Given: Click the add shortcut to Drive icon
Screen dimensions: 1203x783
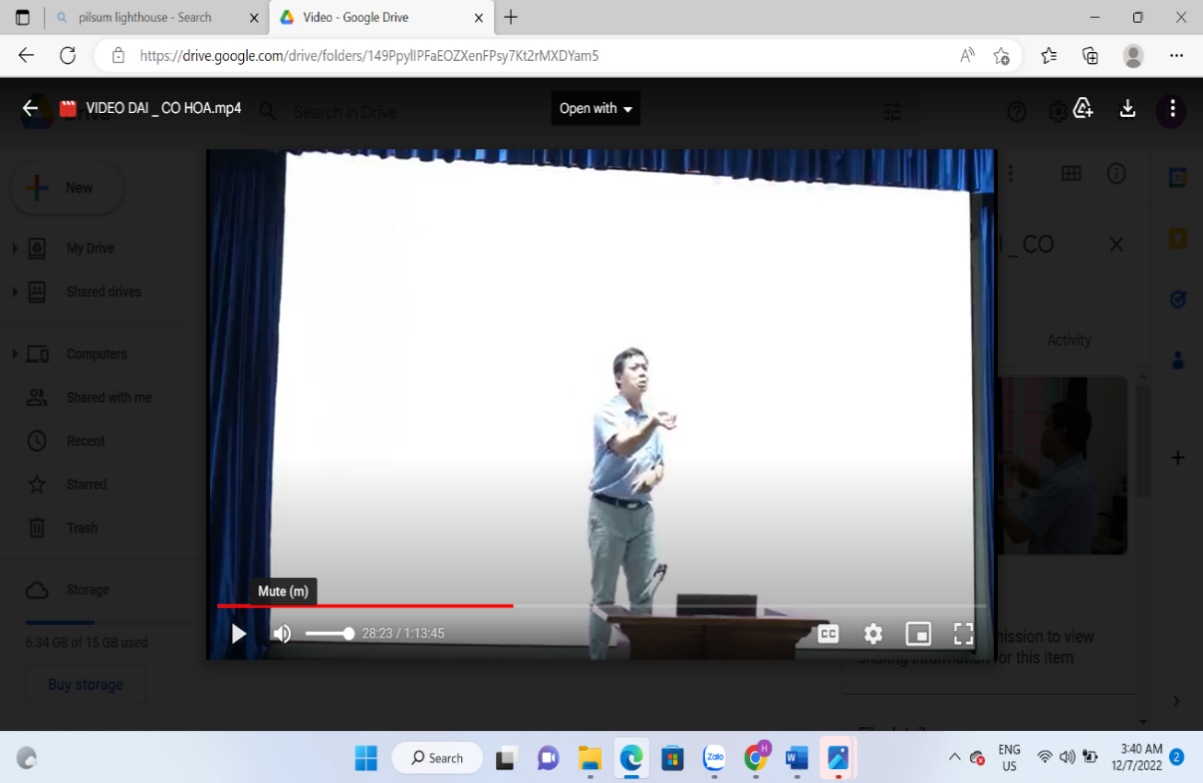Looking at the screenshot, I should 1083,109.
